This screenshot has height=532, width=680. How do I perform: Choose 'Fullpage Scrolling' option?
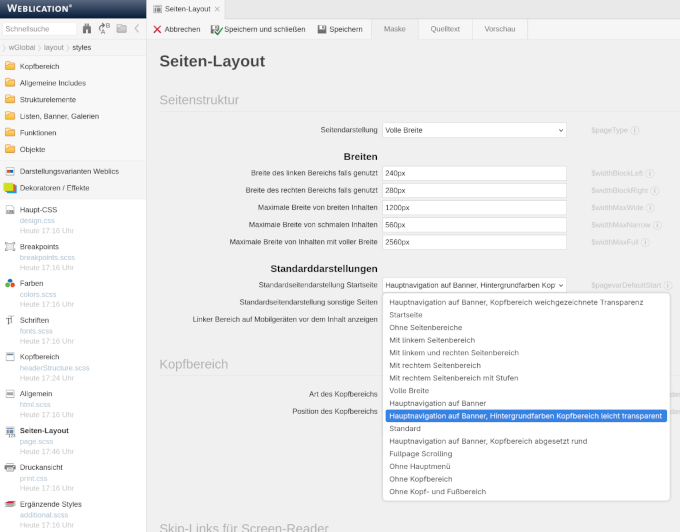[526, 454]
